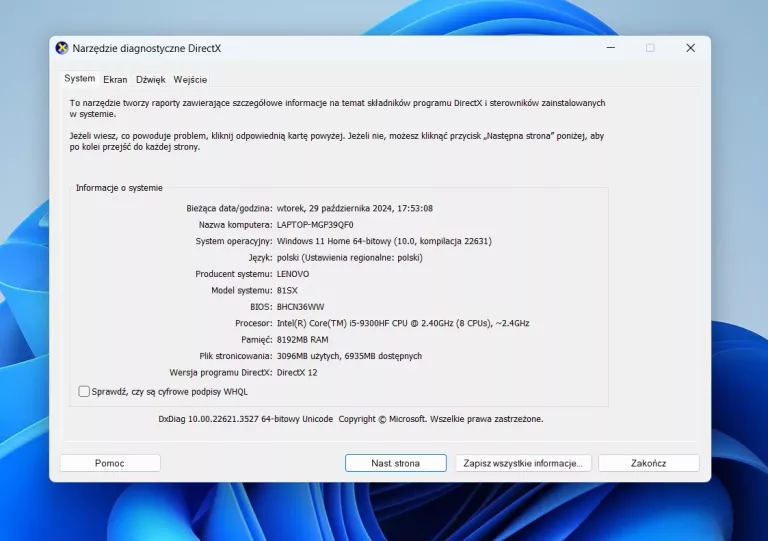Viewport: 768px width, 541px height.
Task: Open the Dźwięk tab
Action: 150,80
